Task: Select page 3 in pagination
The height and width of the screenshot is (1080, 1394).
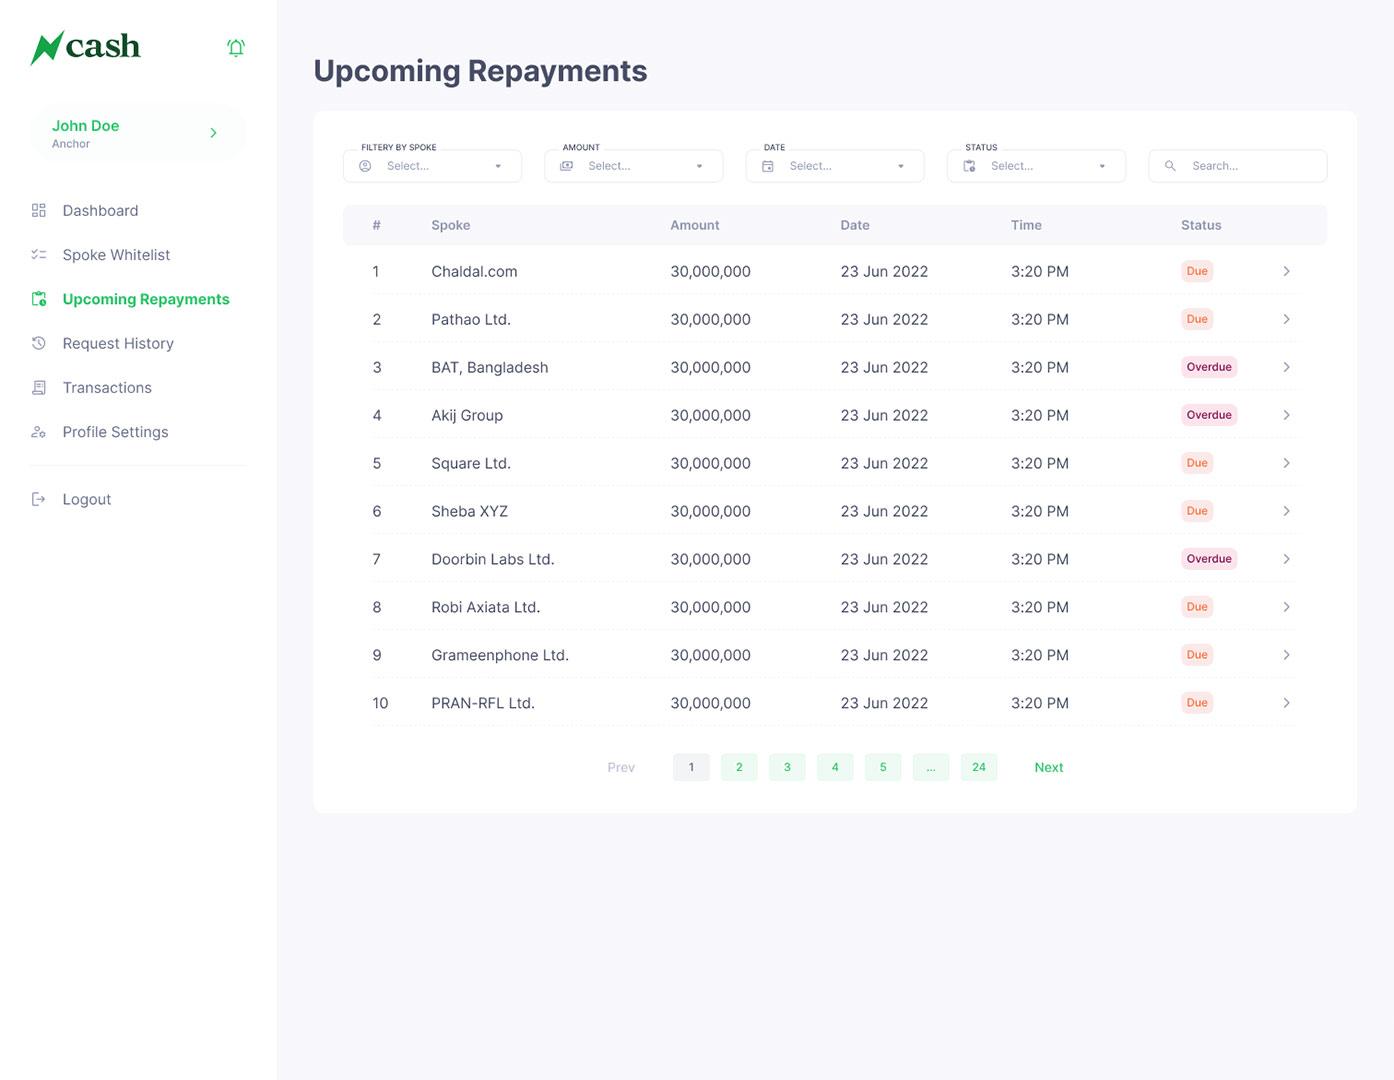Action: coord(787,767)
